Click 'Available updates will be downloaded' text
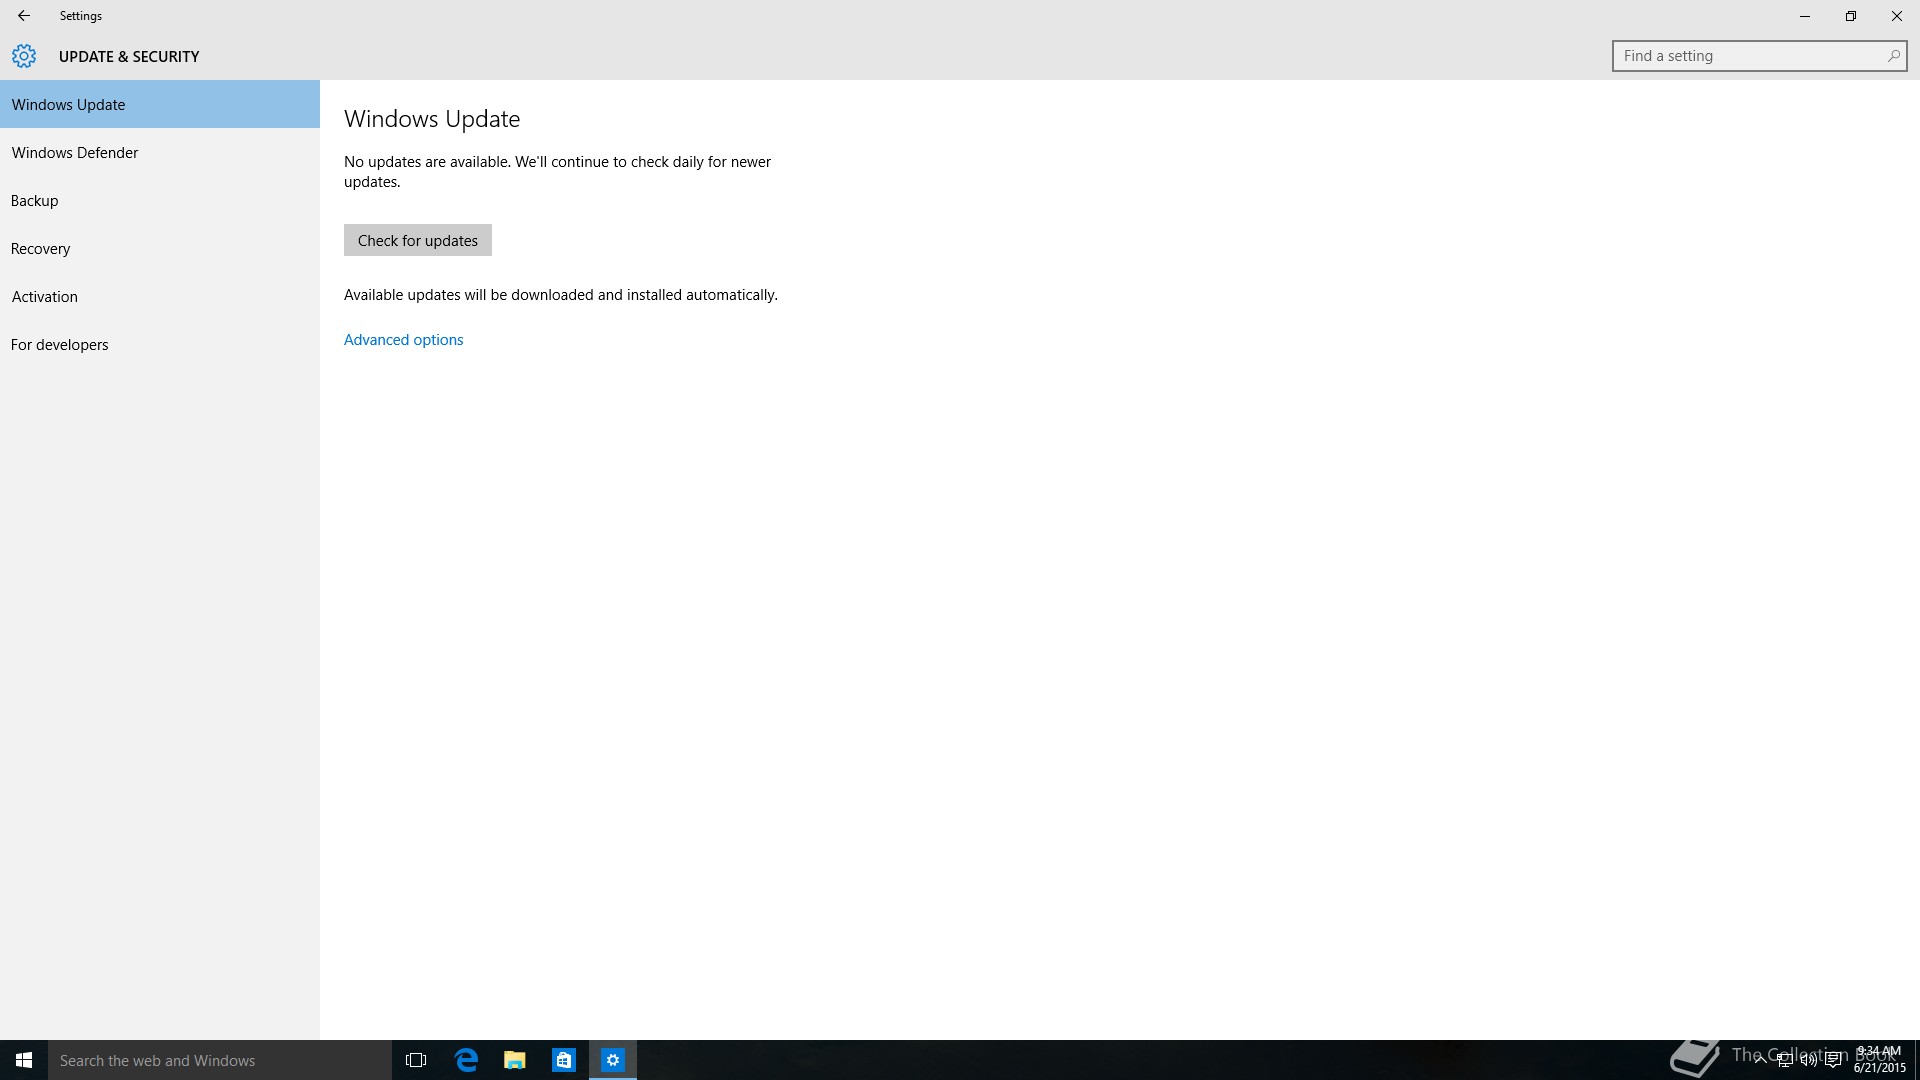Image resolution: width=1920 pixels, height=1080 pixels. (561, 295)
